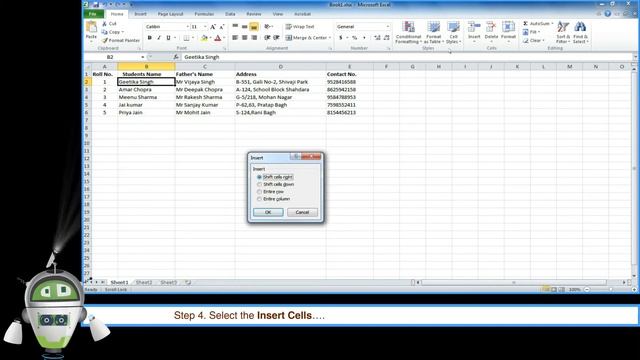Expand the Clear dropdown in Editing
The width and height of the screenshot is (640, 360).
(544, 41)
